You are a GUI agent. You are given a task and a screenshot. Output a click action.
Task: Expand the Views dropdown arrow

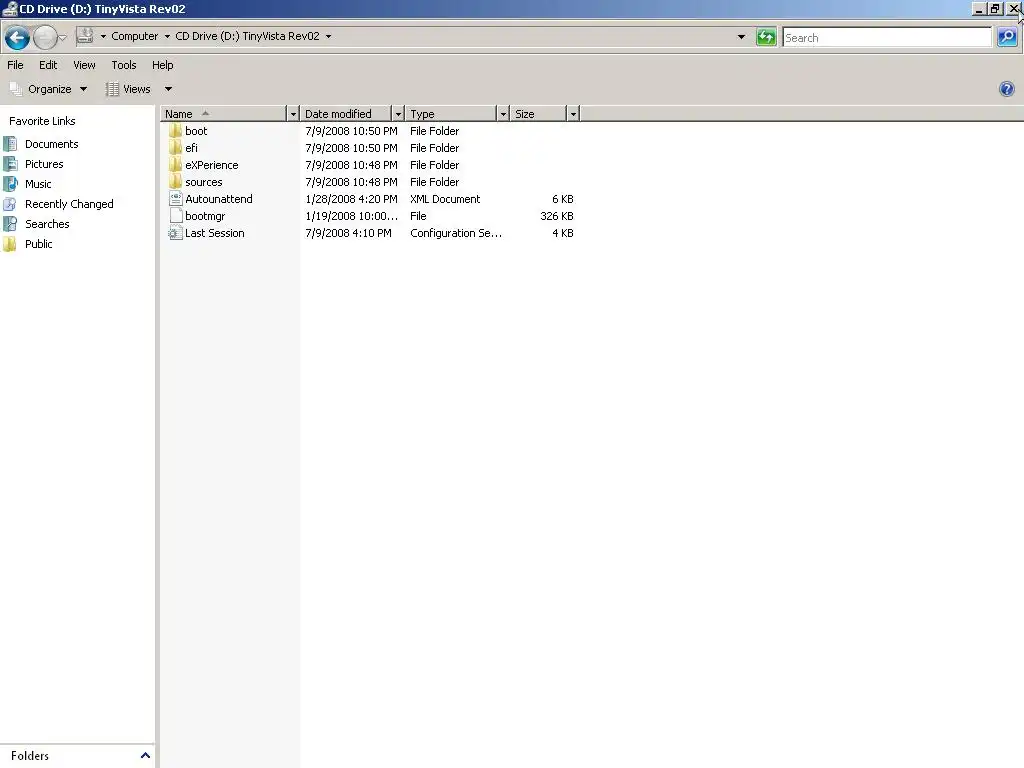pyautogui.click(x=168, y=89)
